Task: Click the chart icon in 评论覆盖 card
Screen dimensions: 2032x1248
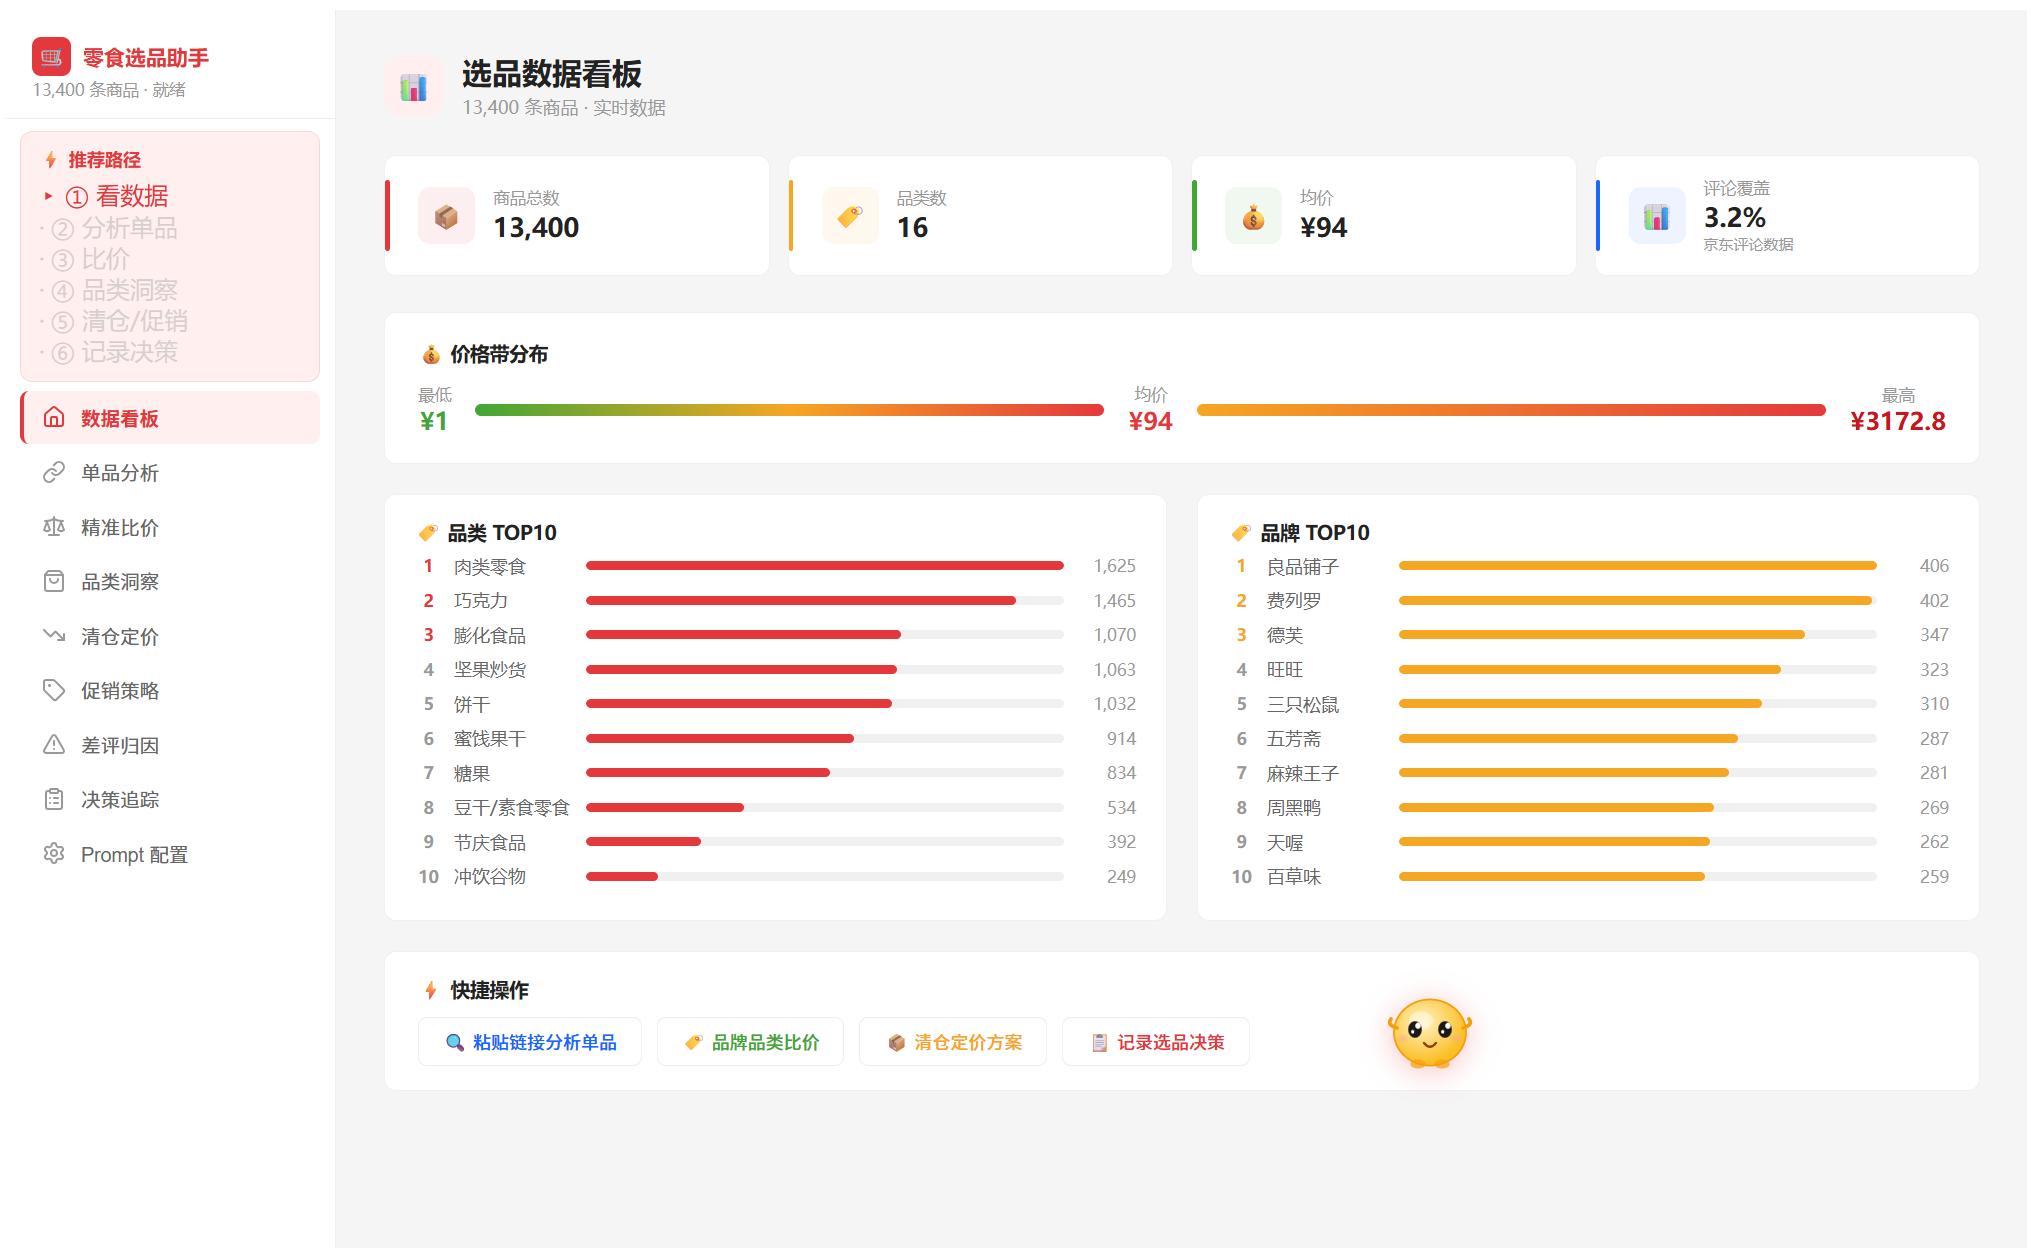Action: pyautogui.click(x=1657, y=216)
